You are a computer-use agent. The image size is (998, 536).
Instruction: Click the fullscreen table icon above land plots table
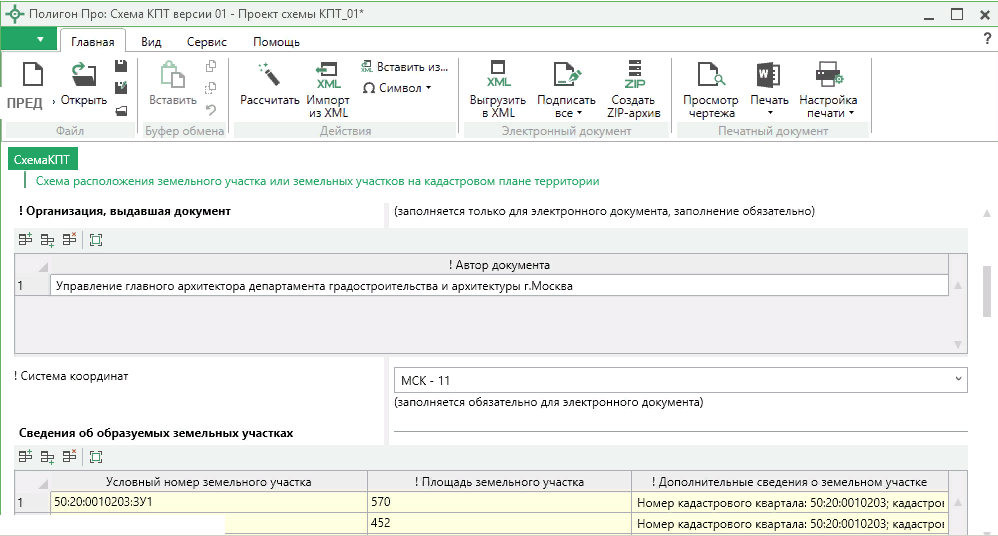tap(96, 457)
